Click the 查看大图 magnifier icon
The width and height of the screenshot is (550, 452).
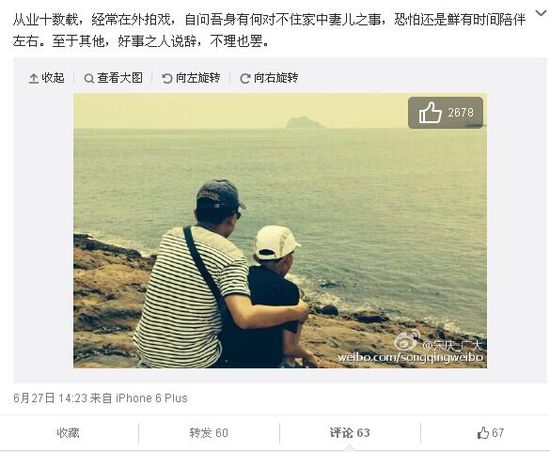89,78
